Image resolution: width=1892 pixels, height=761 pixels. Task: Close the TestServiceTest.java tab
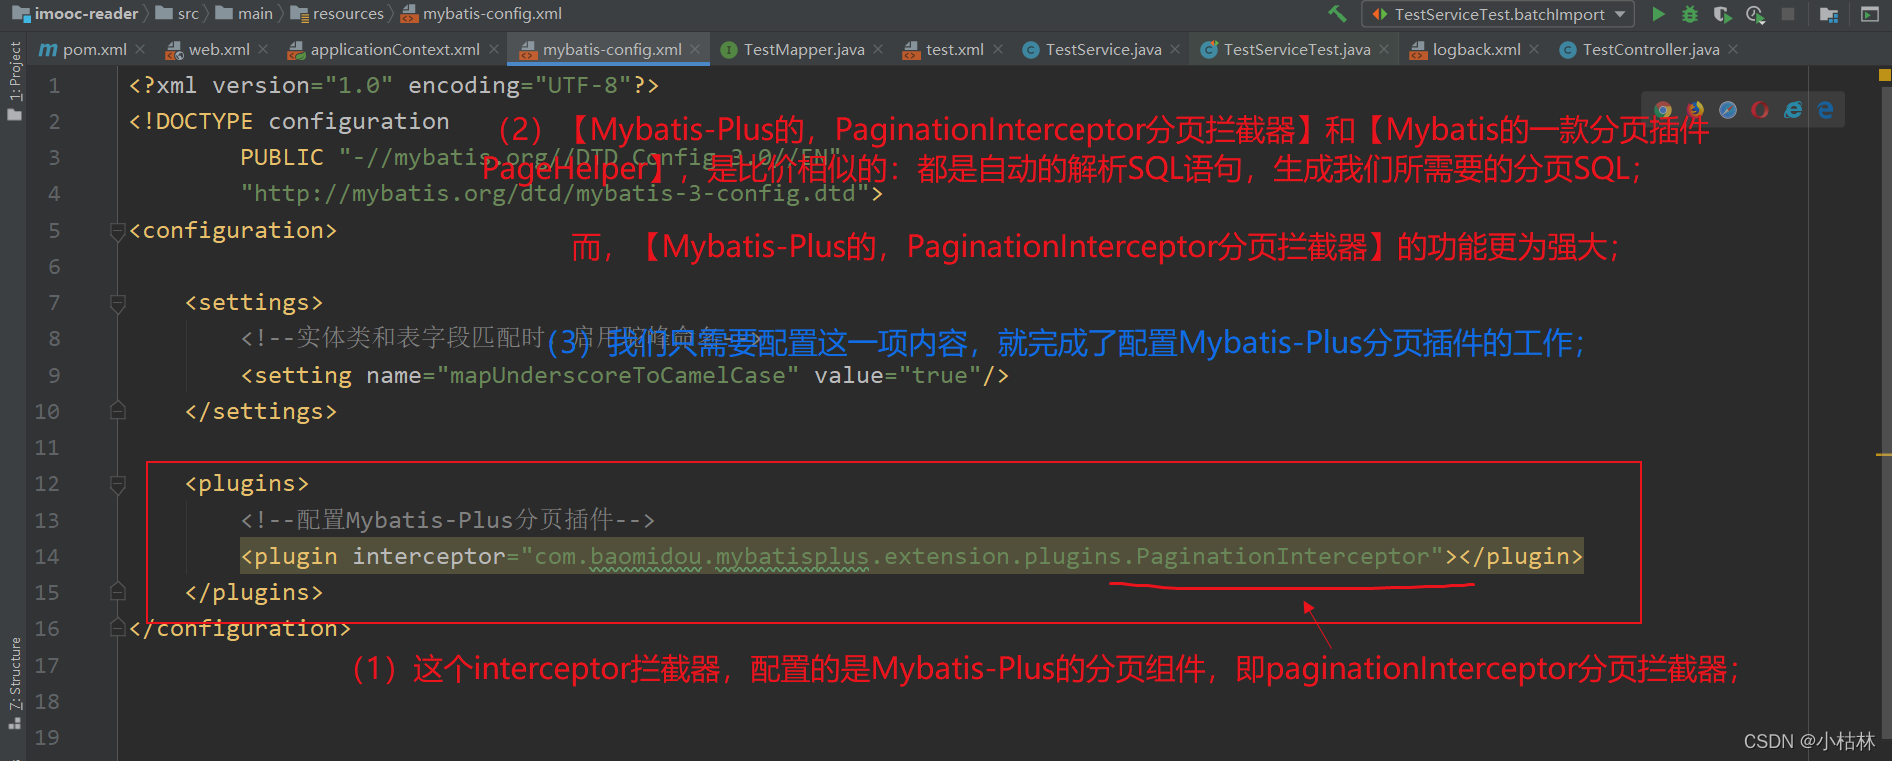(x=1384, y=49)
